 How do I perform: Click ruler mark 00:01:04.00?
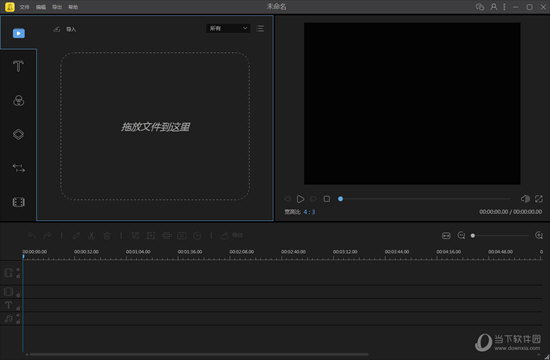[138, 252]
